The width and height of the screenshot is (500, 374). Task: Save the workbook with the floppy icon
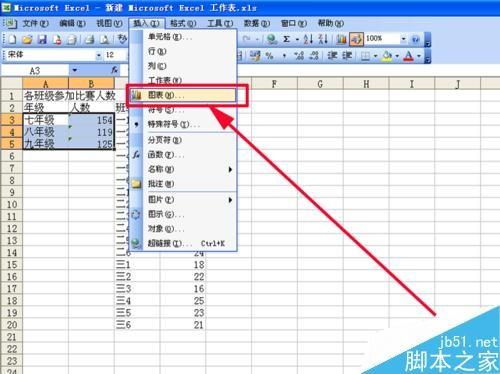pos(42,39)
